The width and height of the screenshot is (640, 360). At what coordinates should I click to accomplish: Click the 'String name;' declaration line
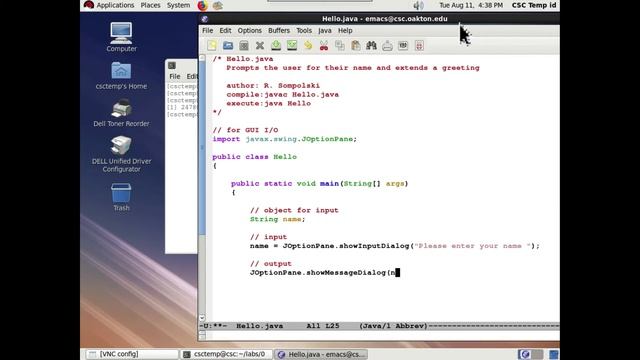[x=278, y=219]
